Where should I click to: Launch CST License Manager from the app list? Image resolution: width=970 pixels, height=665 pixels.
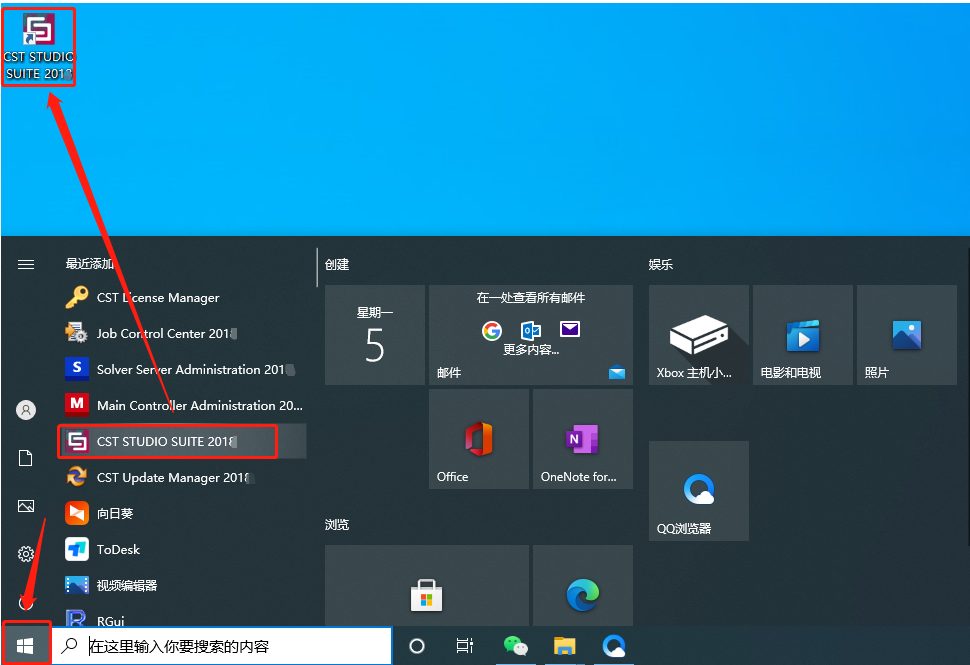point(184,298)
